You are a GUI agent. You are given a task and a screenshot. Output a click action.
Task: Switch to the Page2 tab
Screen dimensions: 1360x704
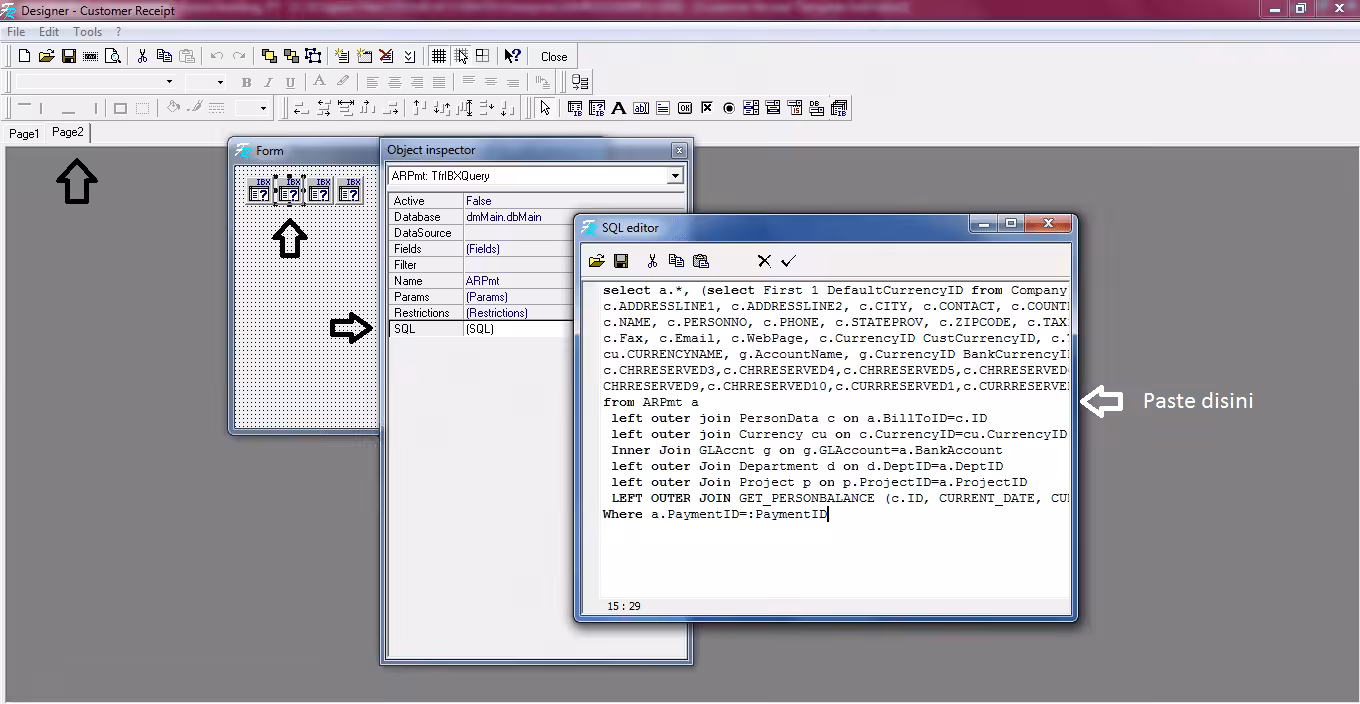pyautogui.click(x=68, y=132)
